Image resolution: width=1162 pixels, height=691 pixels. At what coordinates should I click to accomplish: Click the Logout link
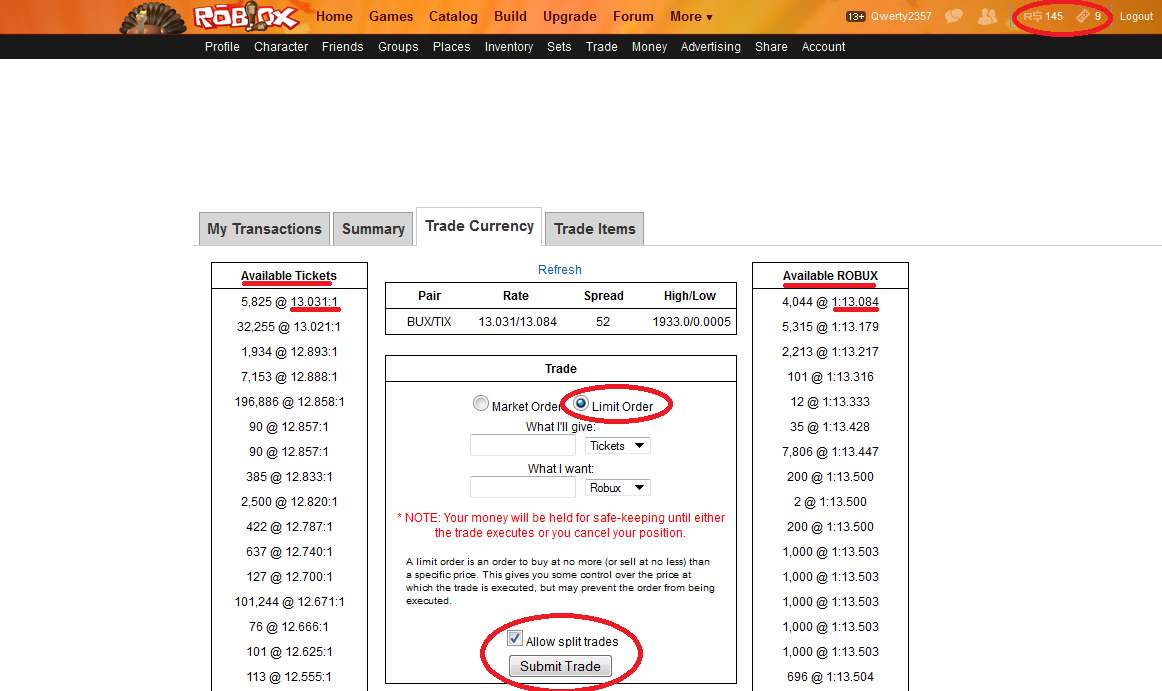[1136, 16]
